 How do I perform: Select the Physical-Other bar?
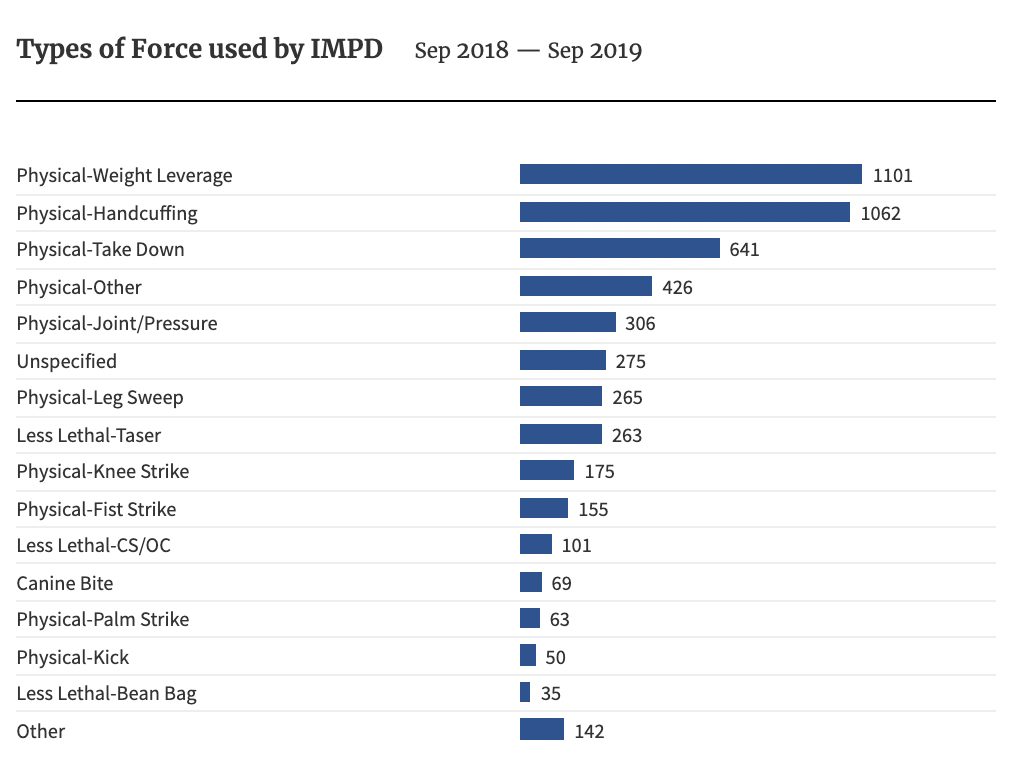585,286
